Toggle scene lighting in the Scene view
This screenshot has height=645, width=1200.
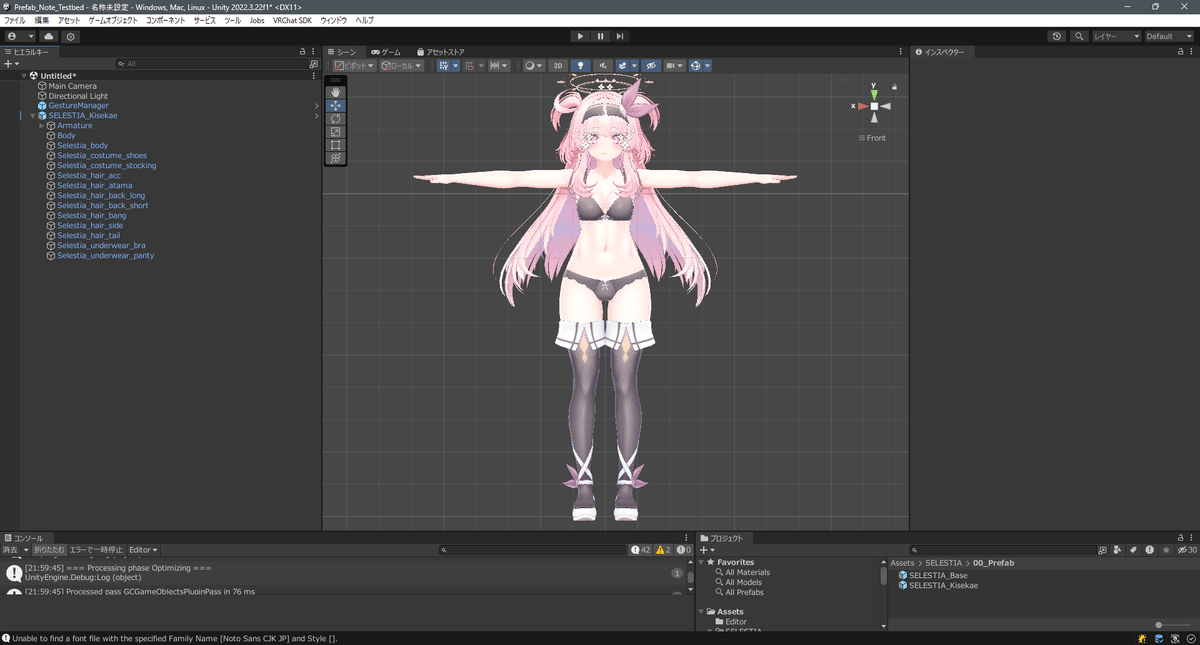580,65
